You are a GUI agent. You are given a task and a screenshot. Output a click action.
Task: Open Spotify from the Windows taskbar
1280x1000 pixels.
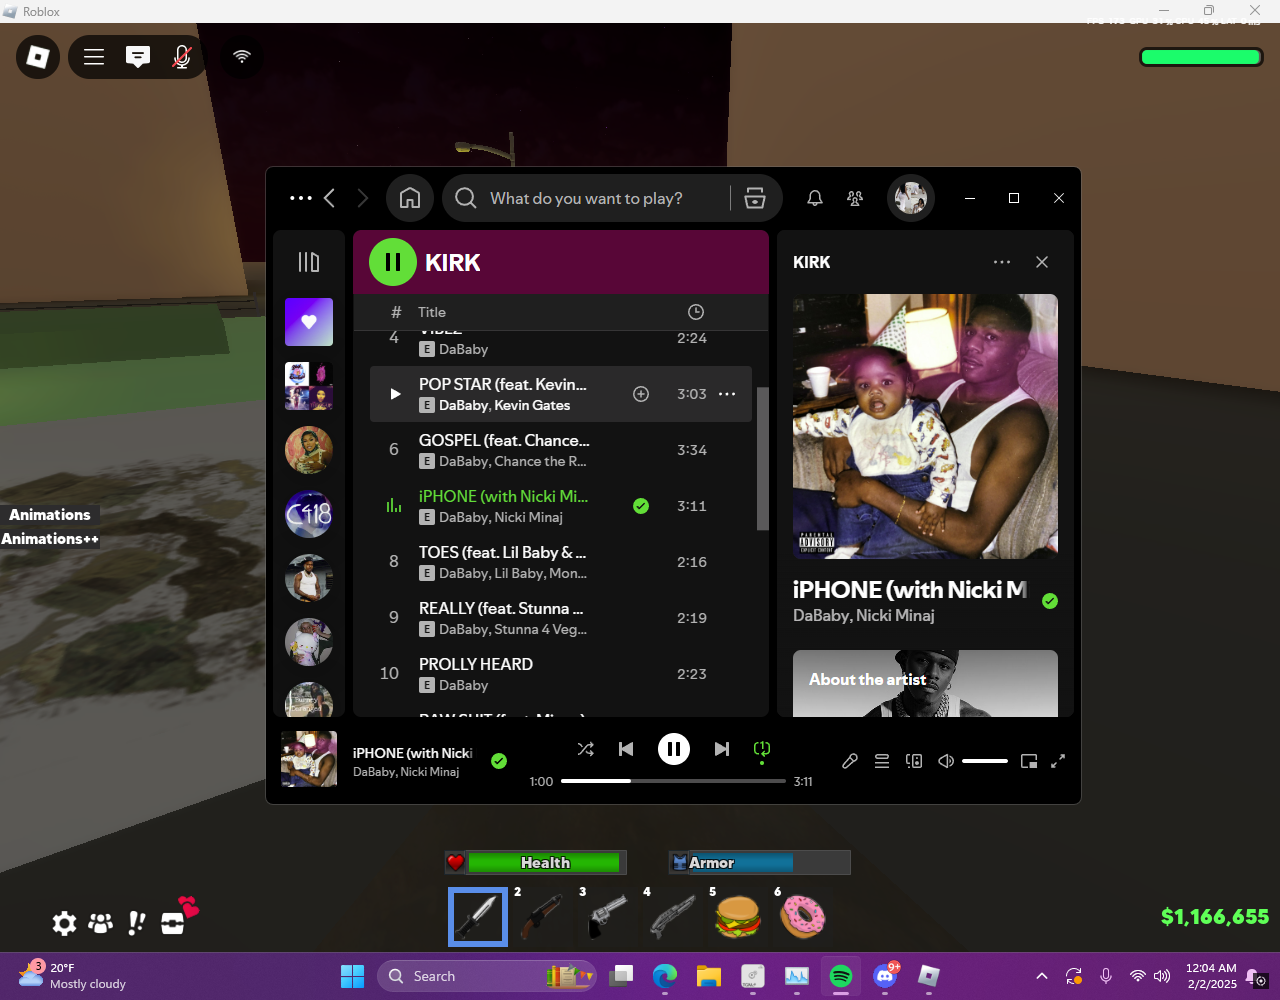click(x=841, y=976)
